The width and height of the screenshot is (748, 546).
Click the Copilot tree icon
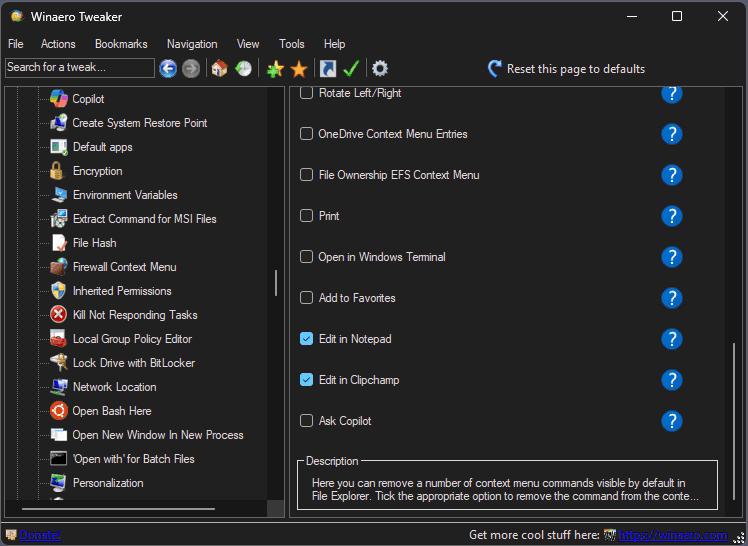(x=59, y=99)
